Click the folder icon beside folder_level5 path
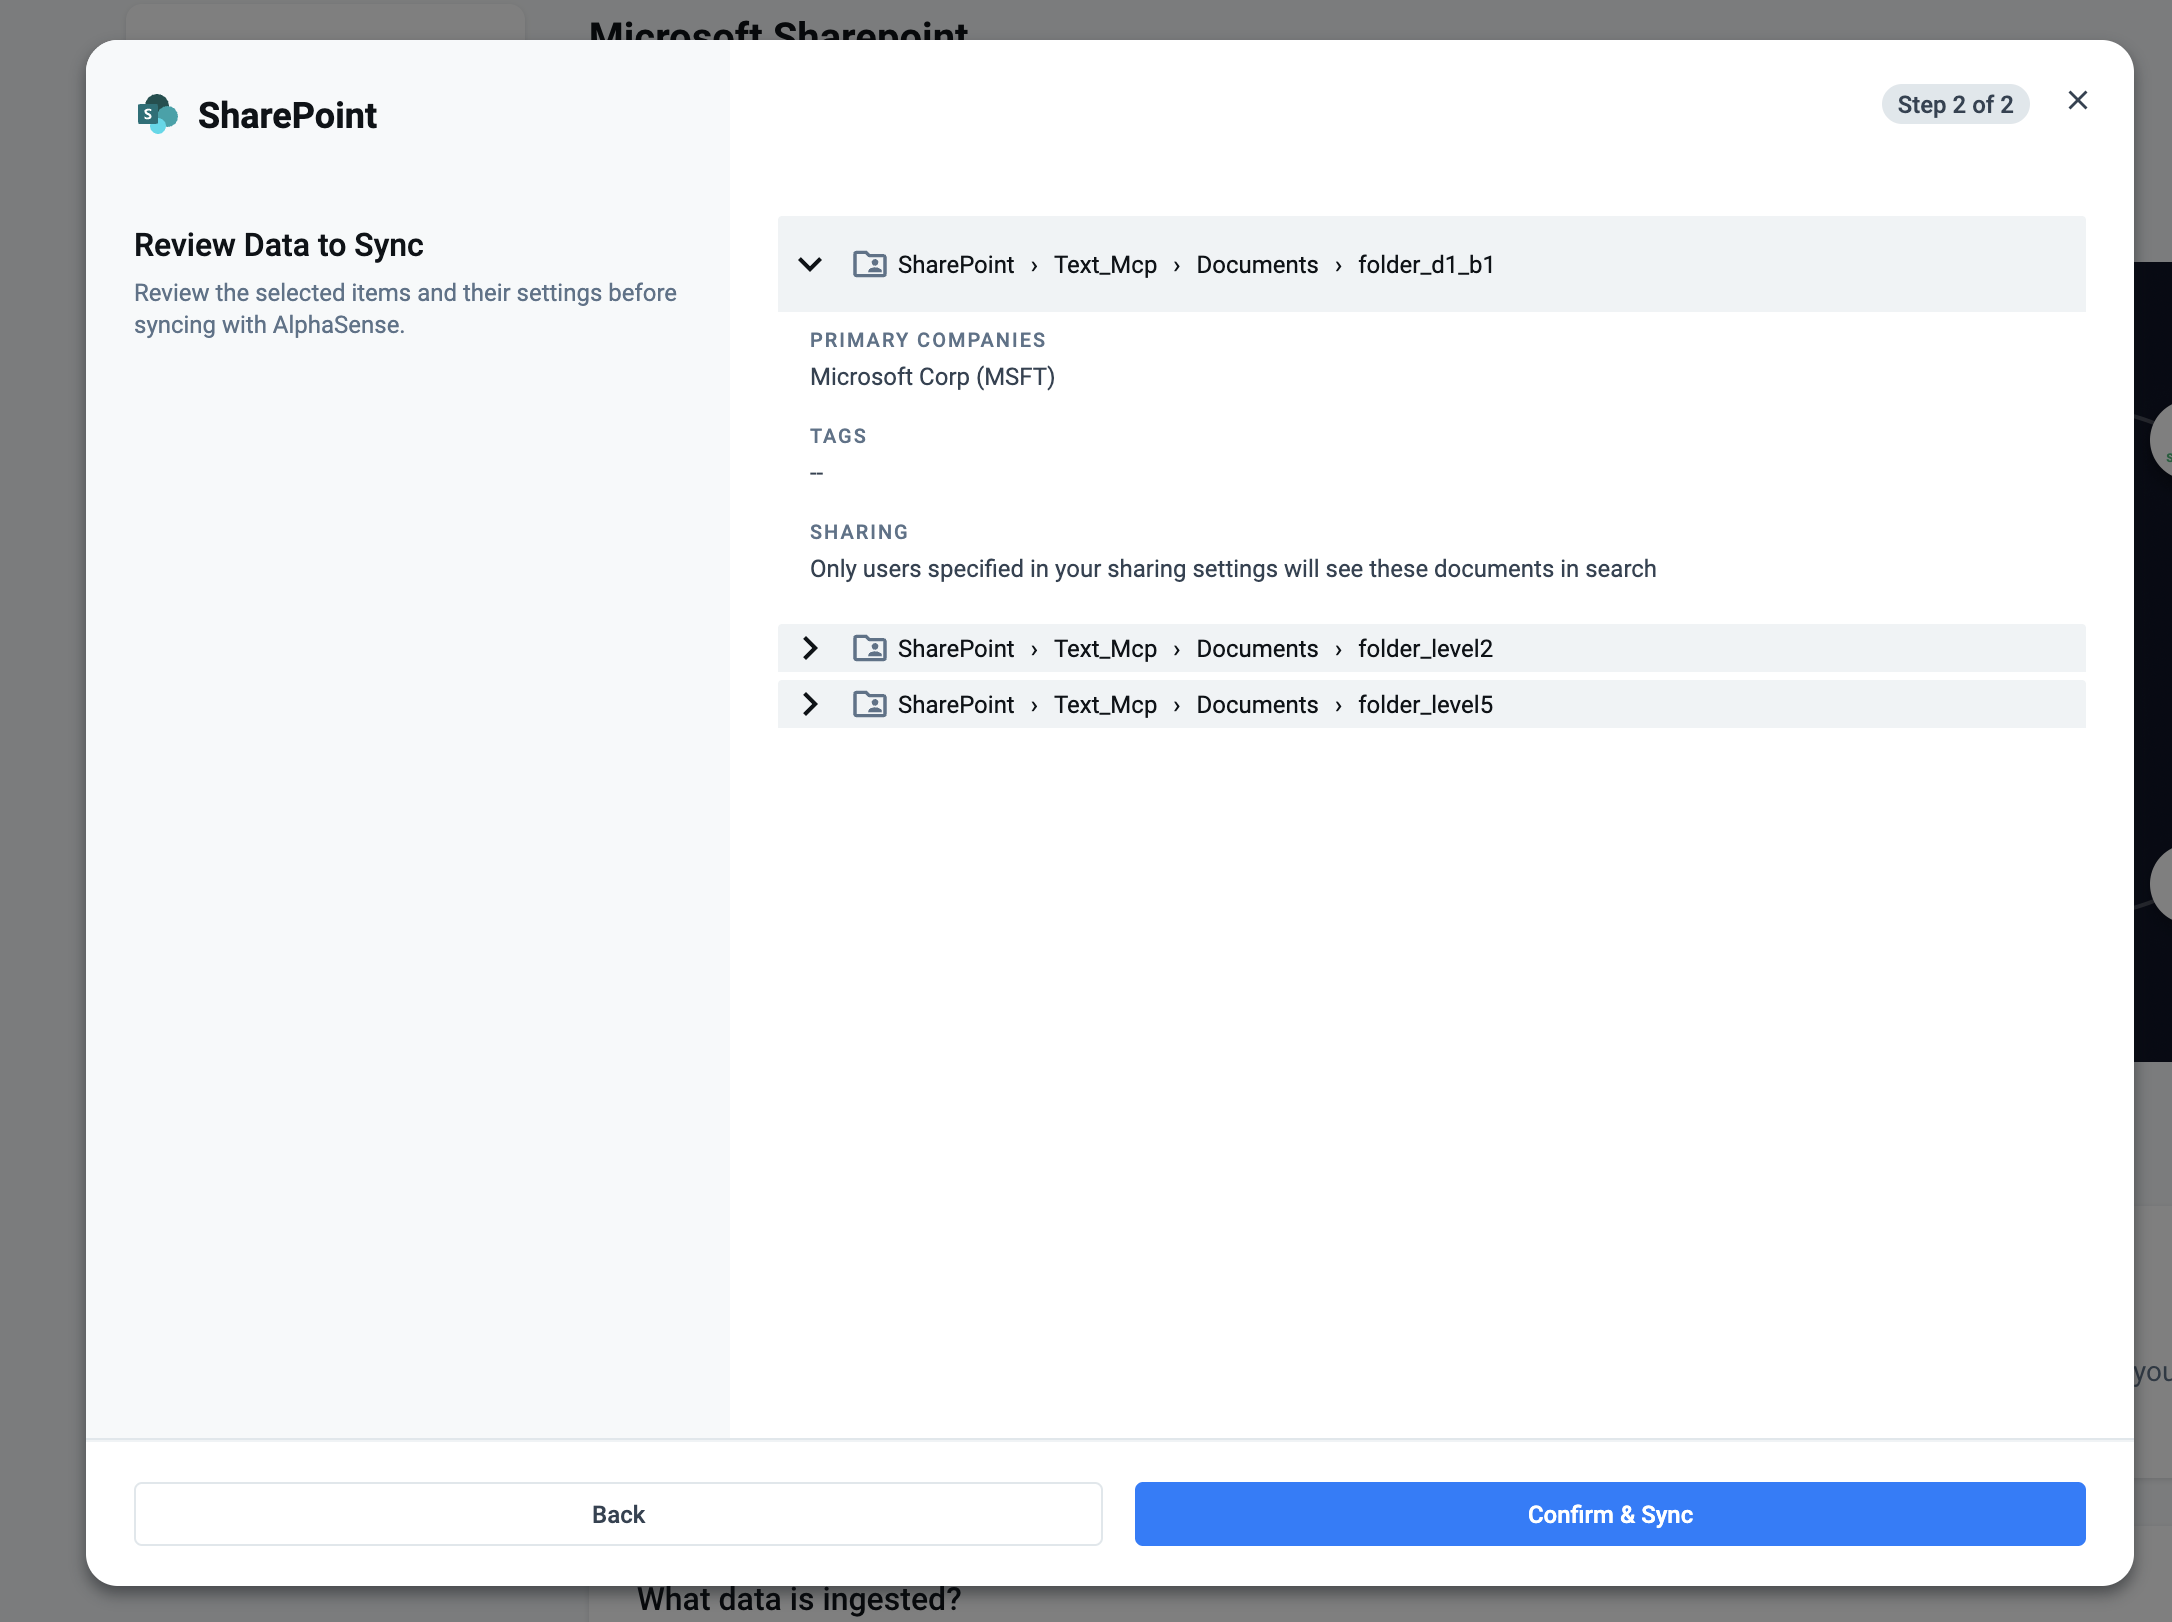 (869, 704)
